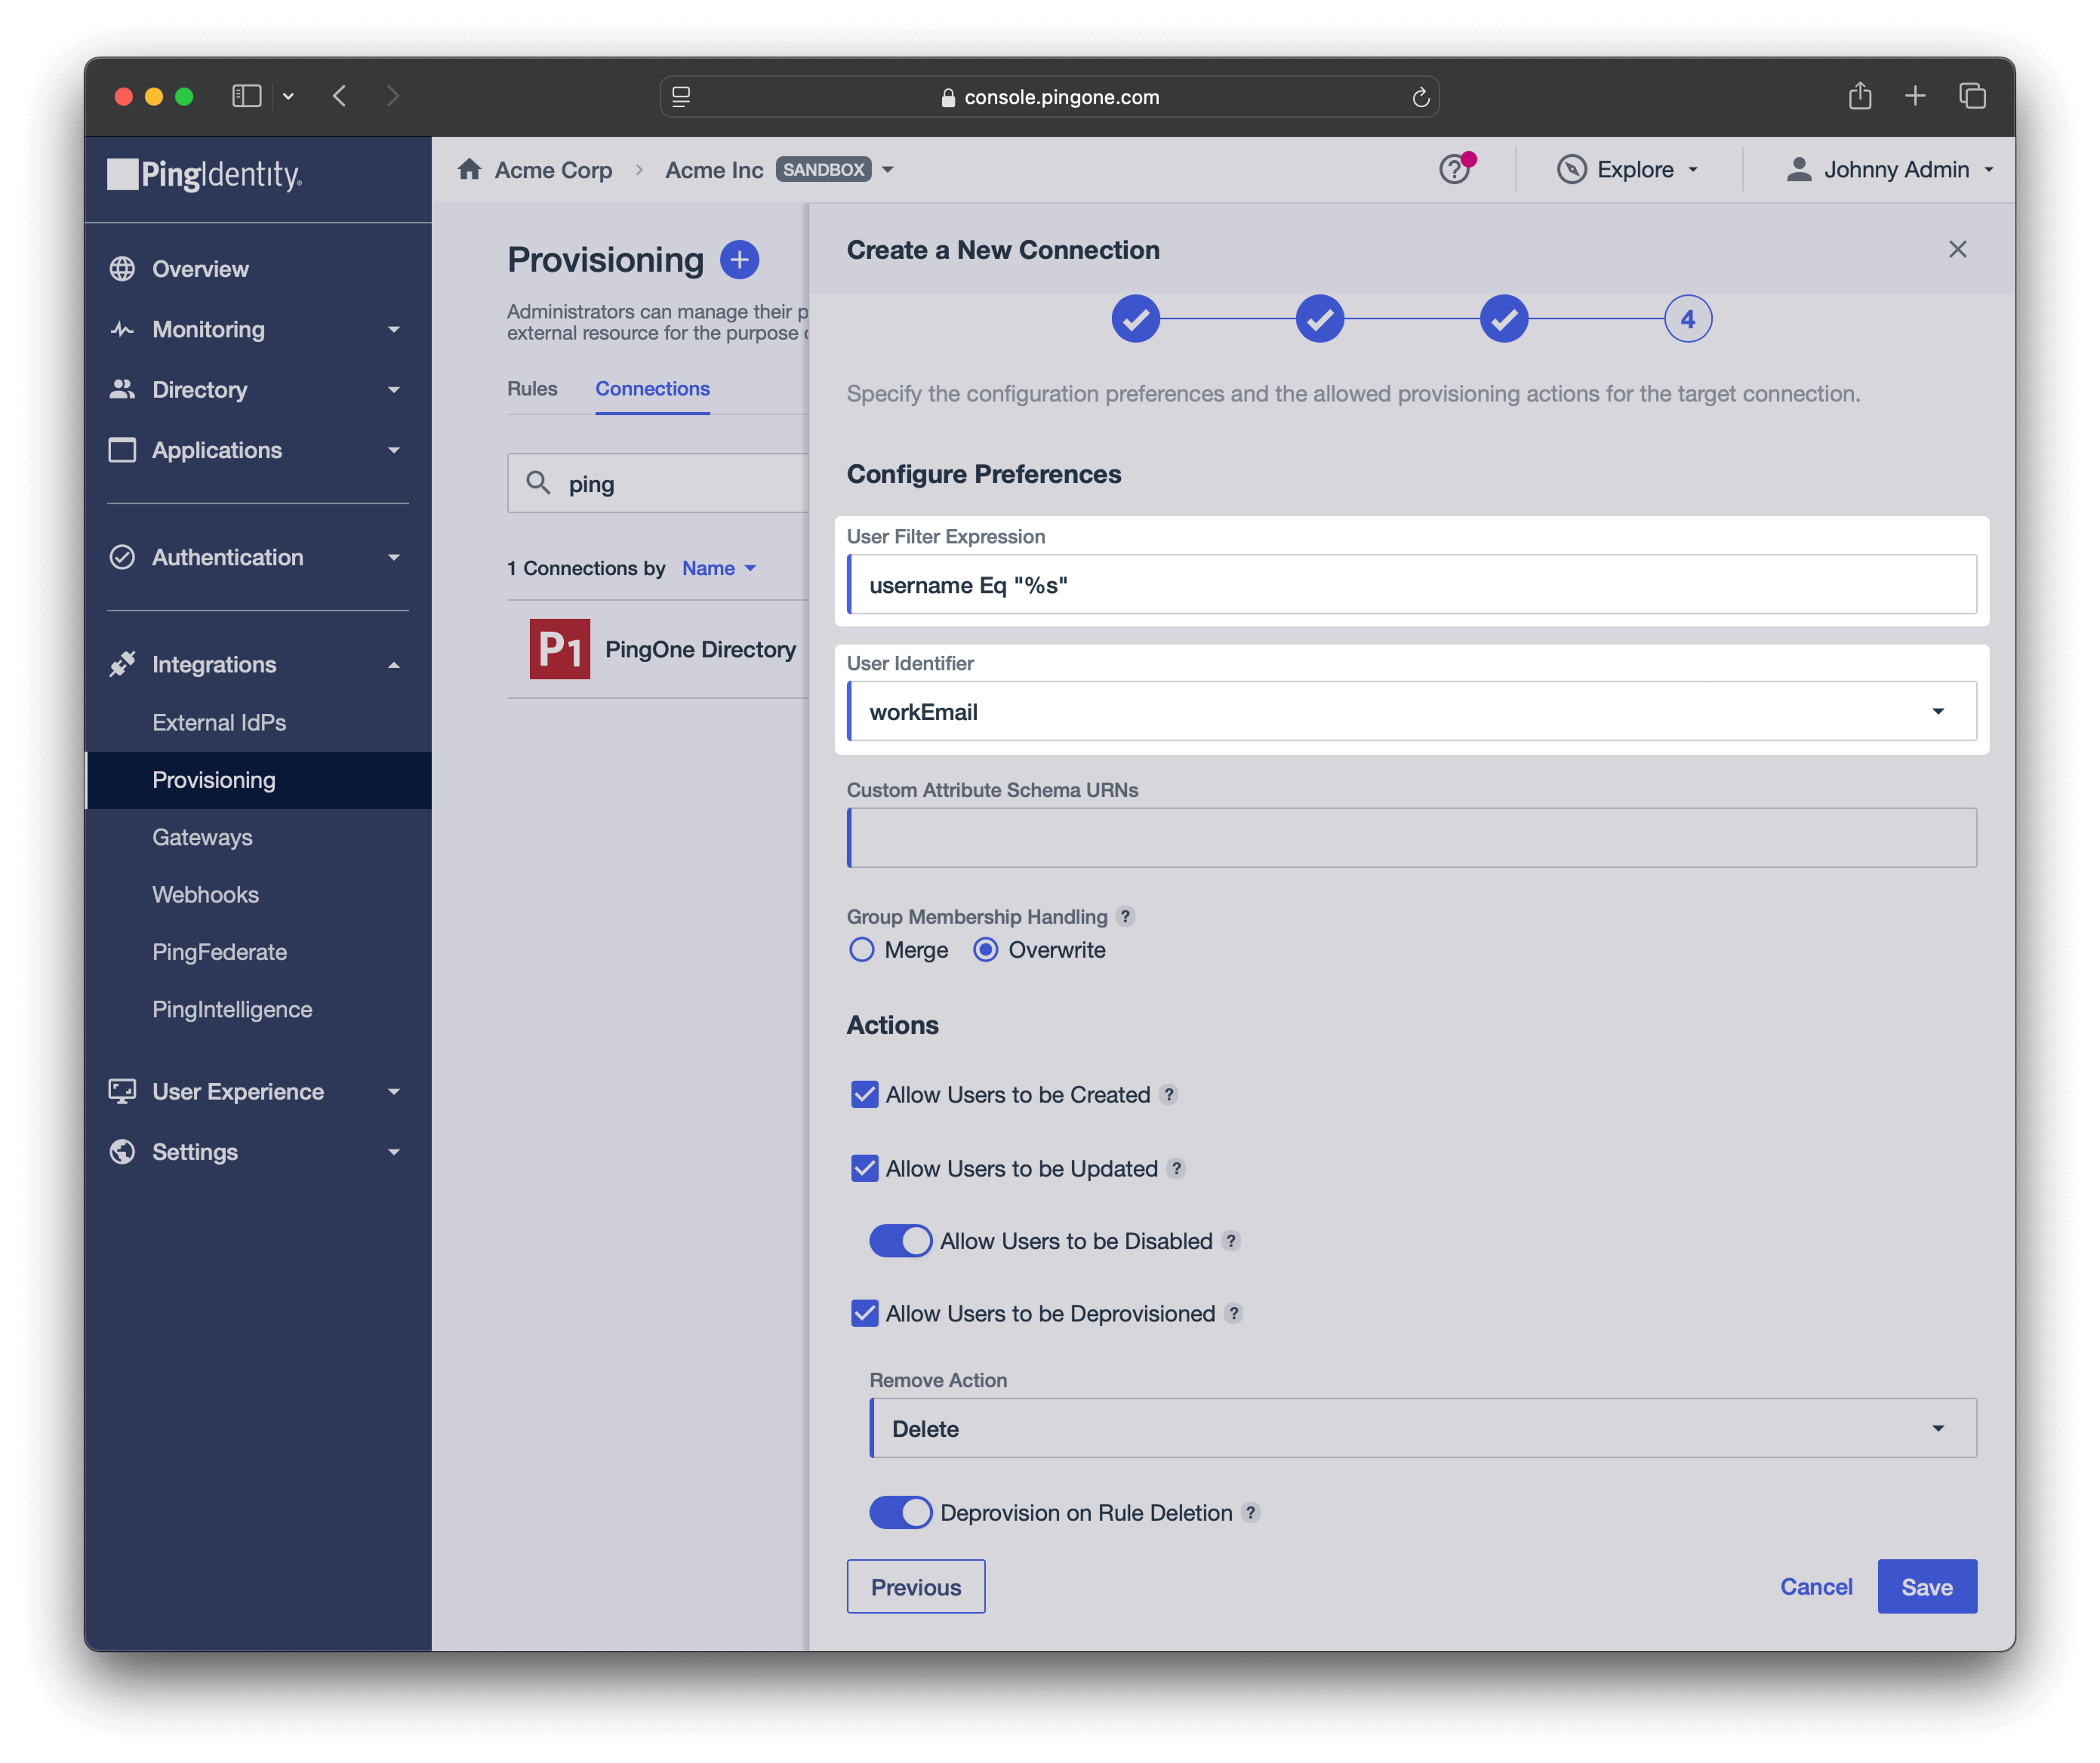The image size is (2100, 1763).
Task: Click the Directory people icon
Action: [122, 390]
